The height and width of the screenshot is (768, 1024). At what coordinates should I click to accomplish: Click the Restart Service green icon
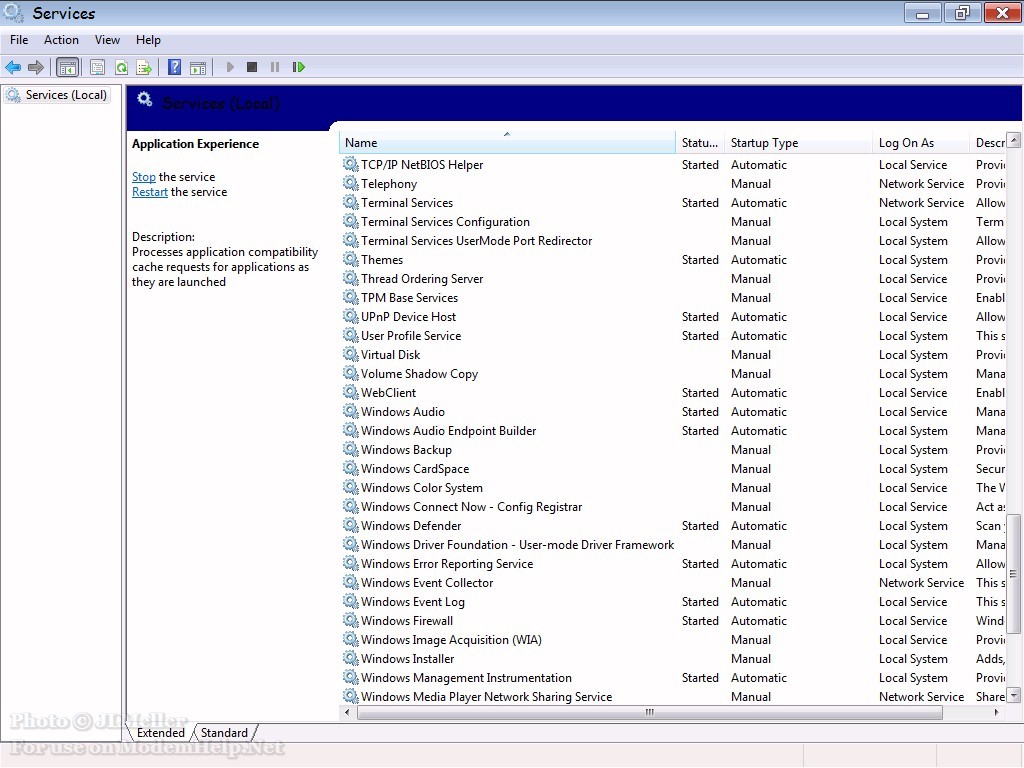point(298,67)
